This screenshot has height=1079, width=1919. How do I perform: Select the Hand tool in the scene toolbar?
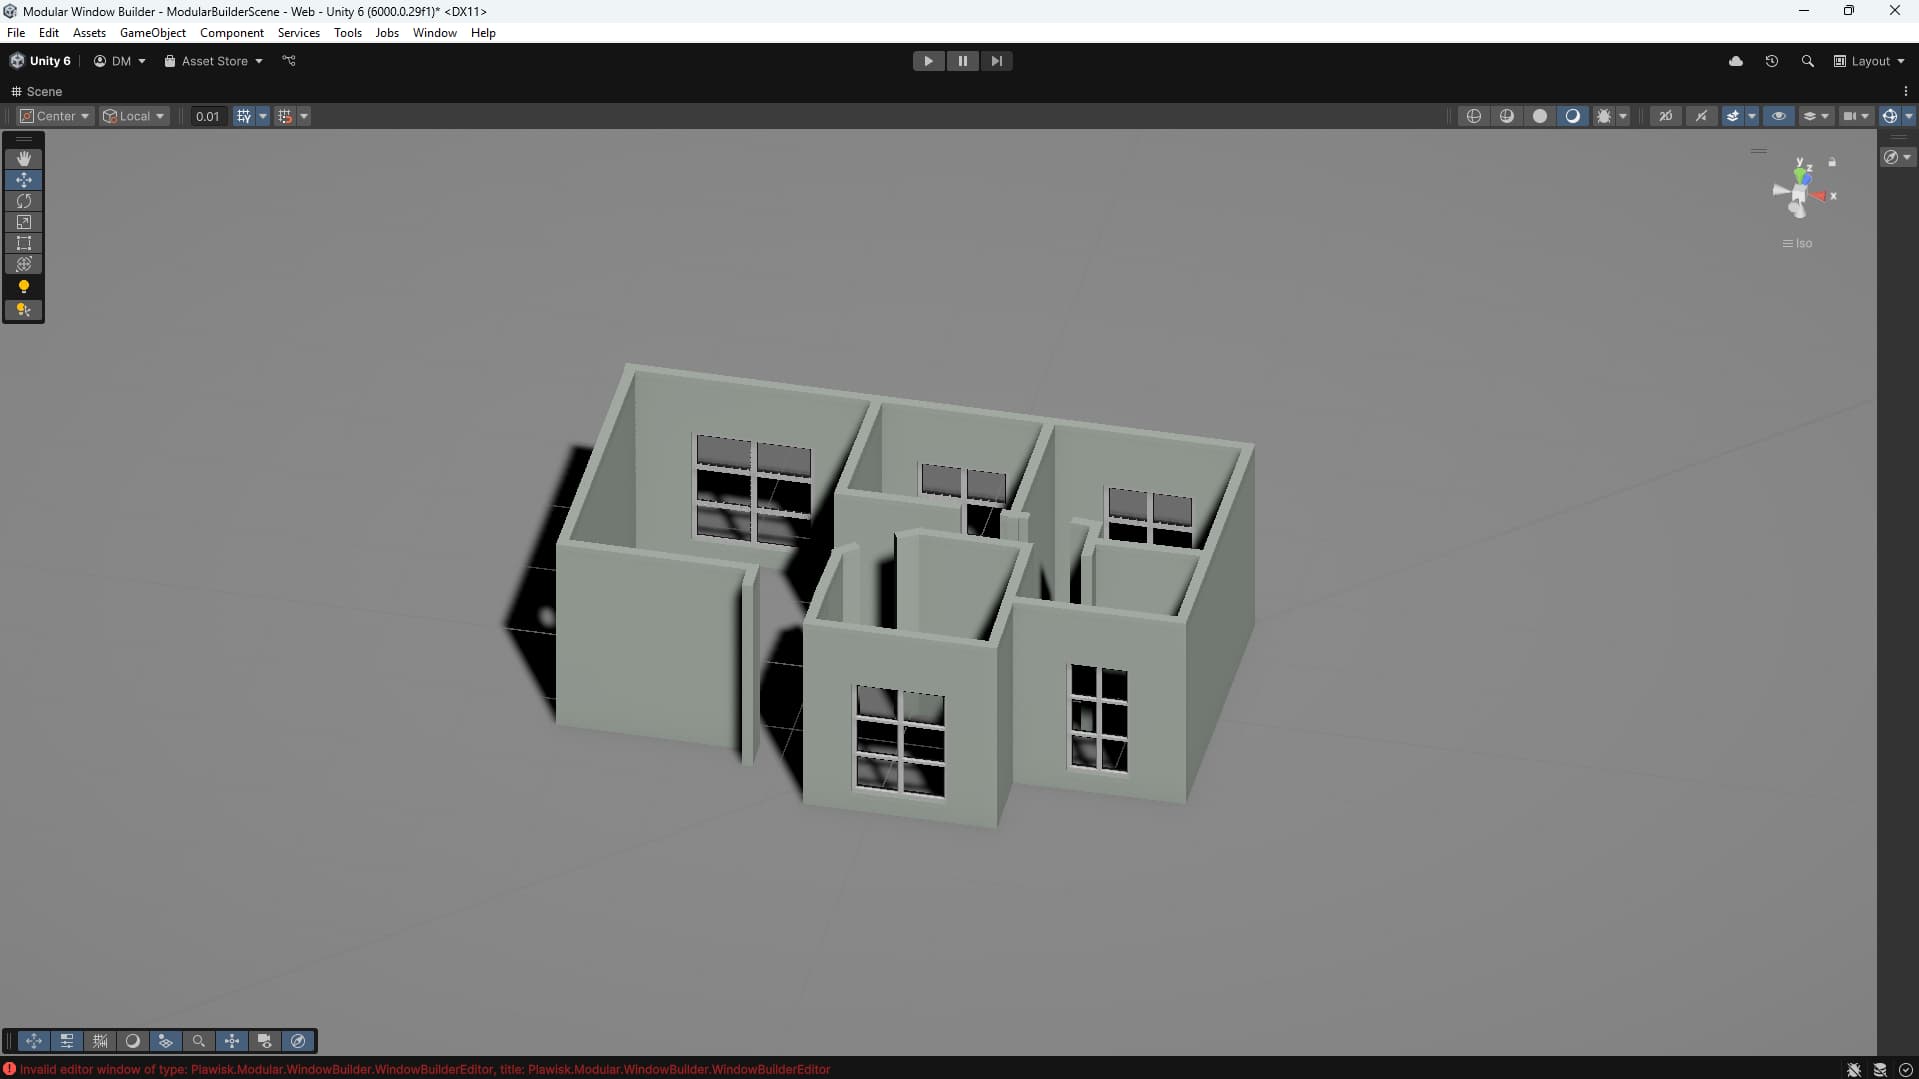coord(23,158)
